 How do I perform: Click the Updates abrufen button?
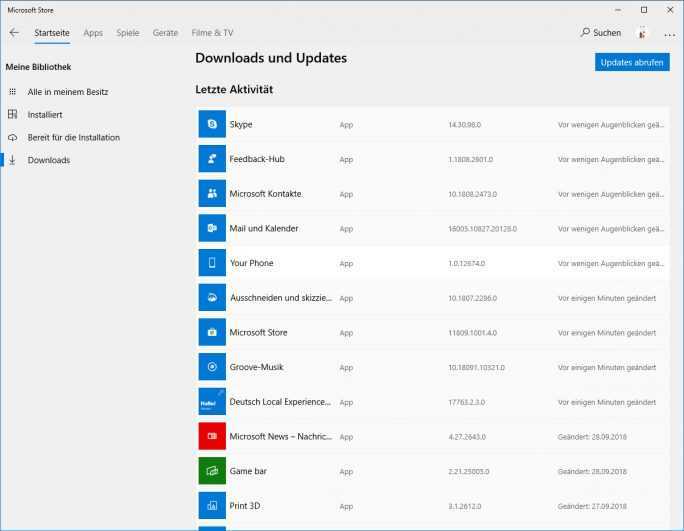632,62
